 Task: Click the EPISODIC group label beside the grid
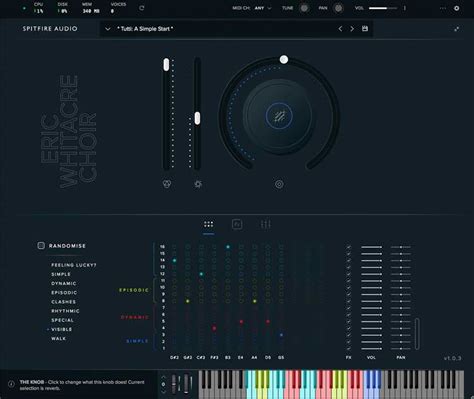134,290
